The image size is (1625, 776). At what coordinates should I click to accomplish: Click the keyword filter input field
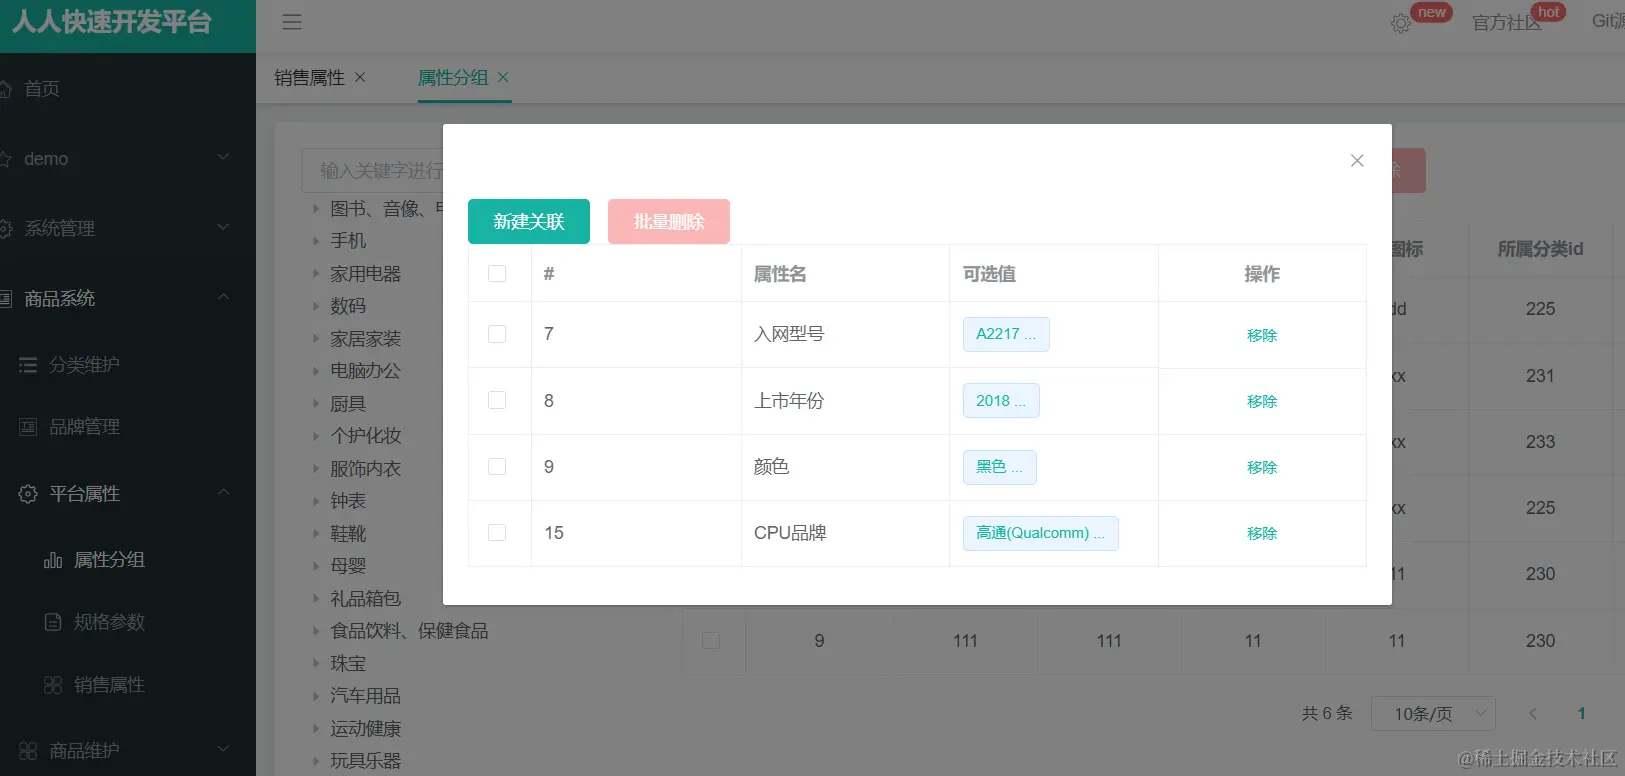(372, 171)
